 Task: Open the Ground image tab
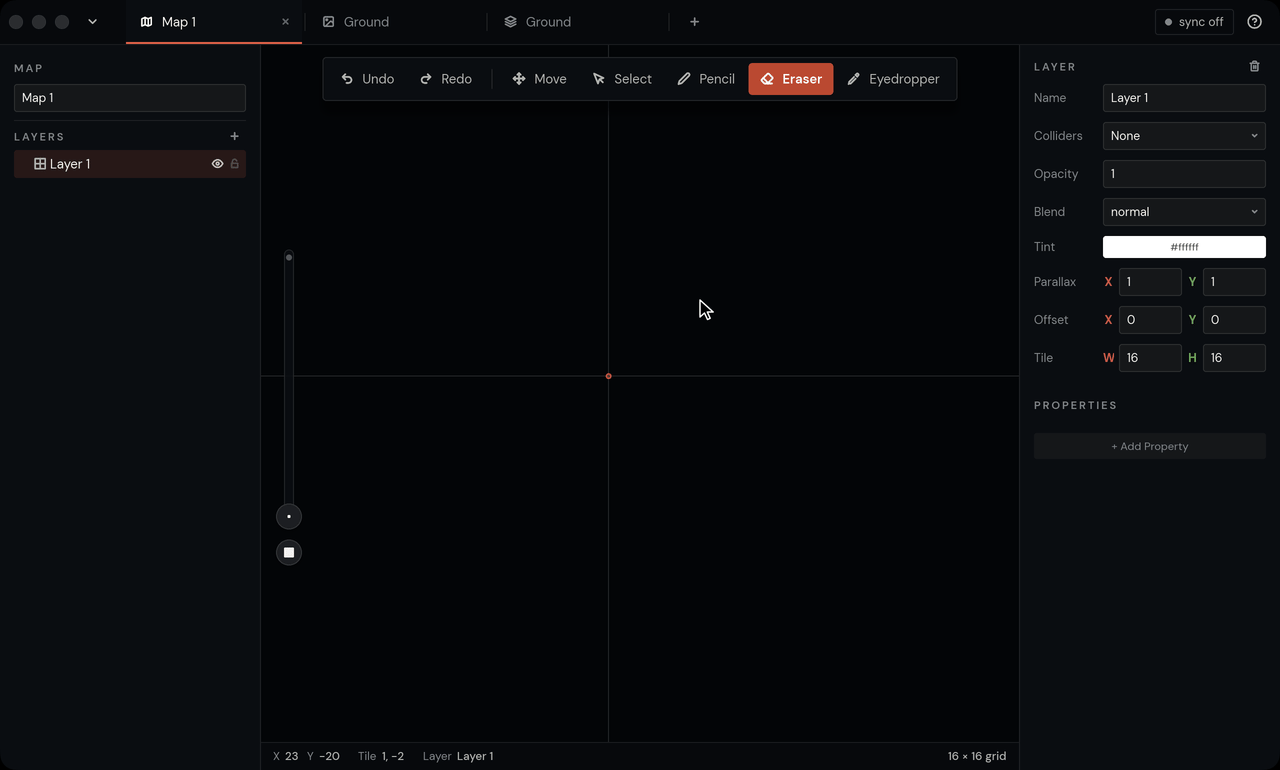(396, 22)
